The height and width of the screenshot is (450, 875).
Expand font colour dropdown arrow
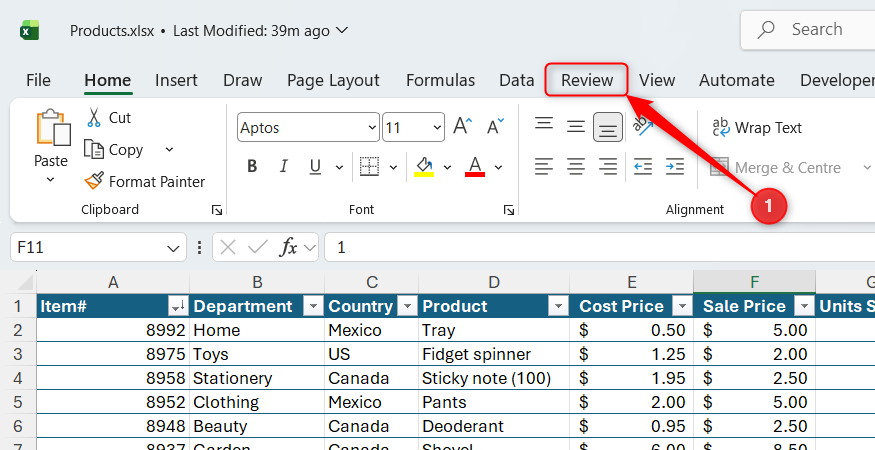click(498, 167)
